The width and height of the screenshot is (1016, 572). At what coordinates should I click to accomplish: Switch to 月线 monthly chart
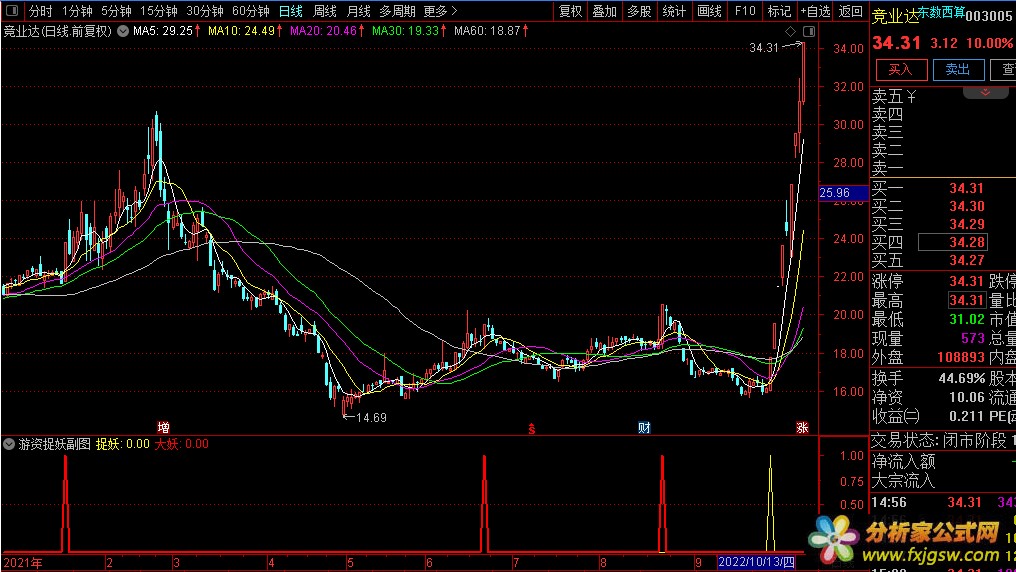(x=358, y=11)
